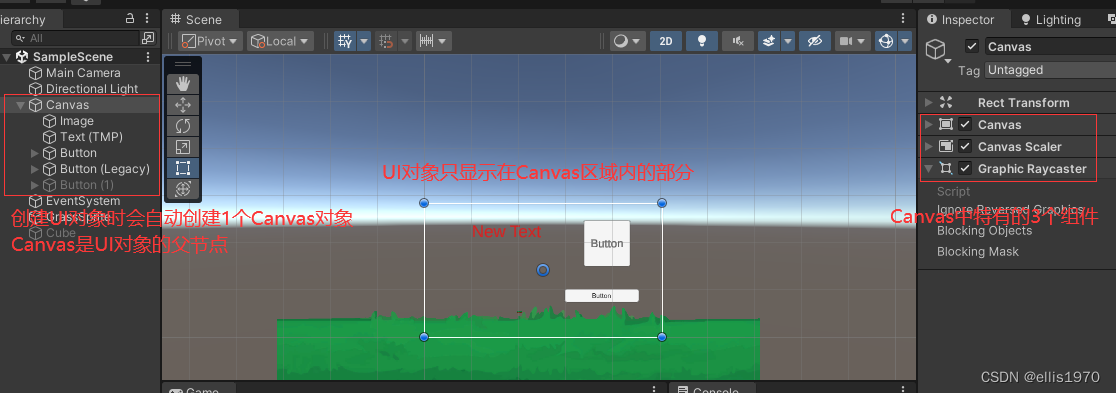Expand the Canvas component foldout

tap(928, 125)
